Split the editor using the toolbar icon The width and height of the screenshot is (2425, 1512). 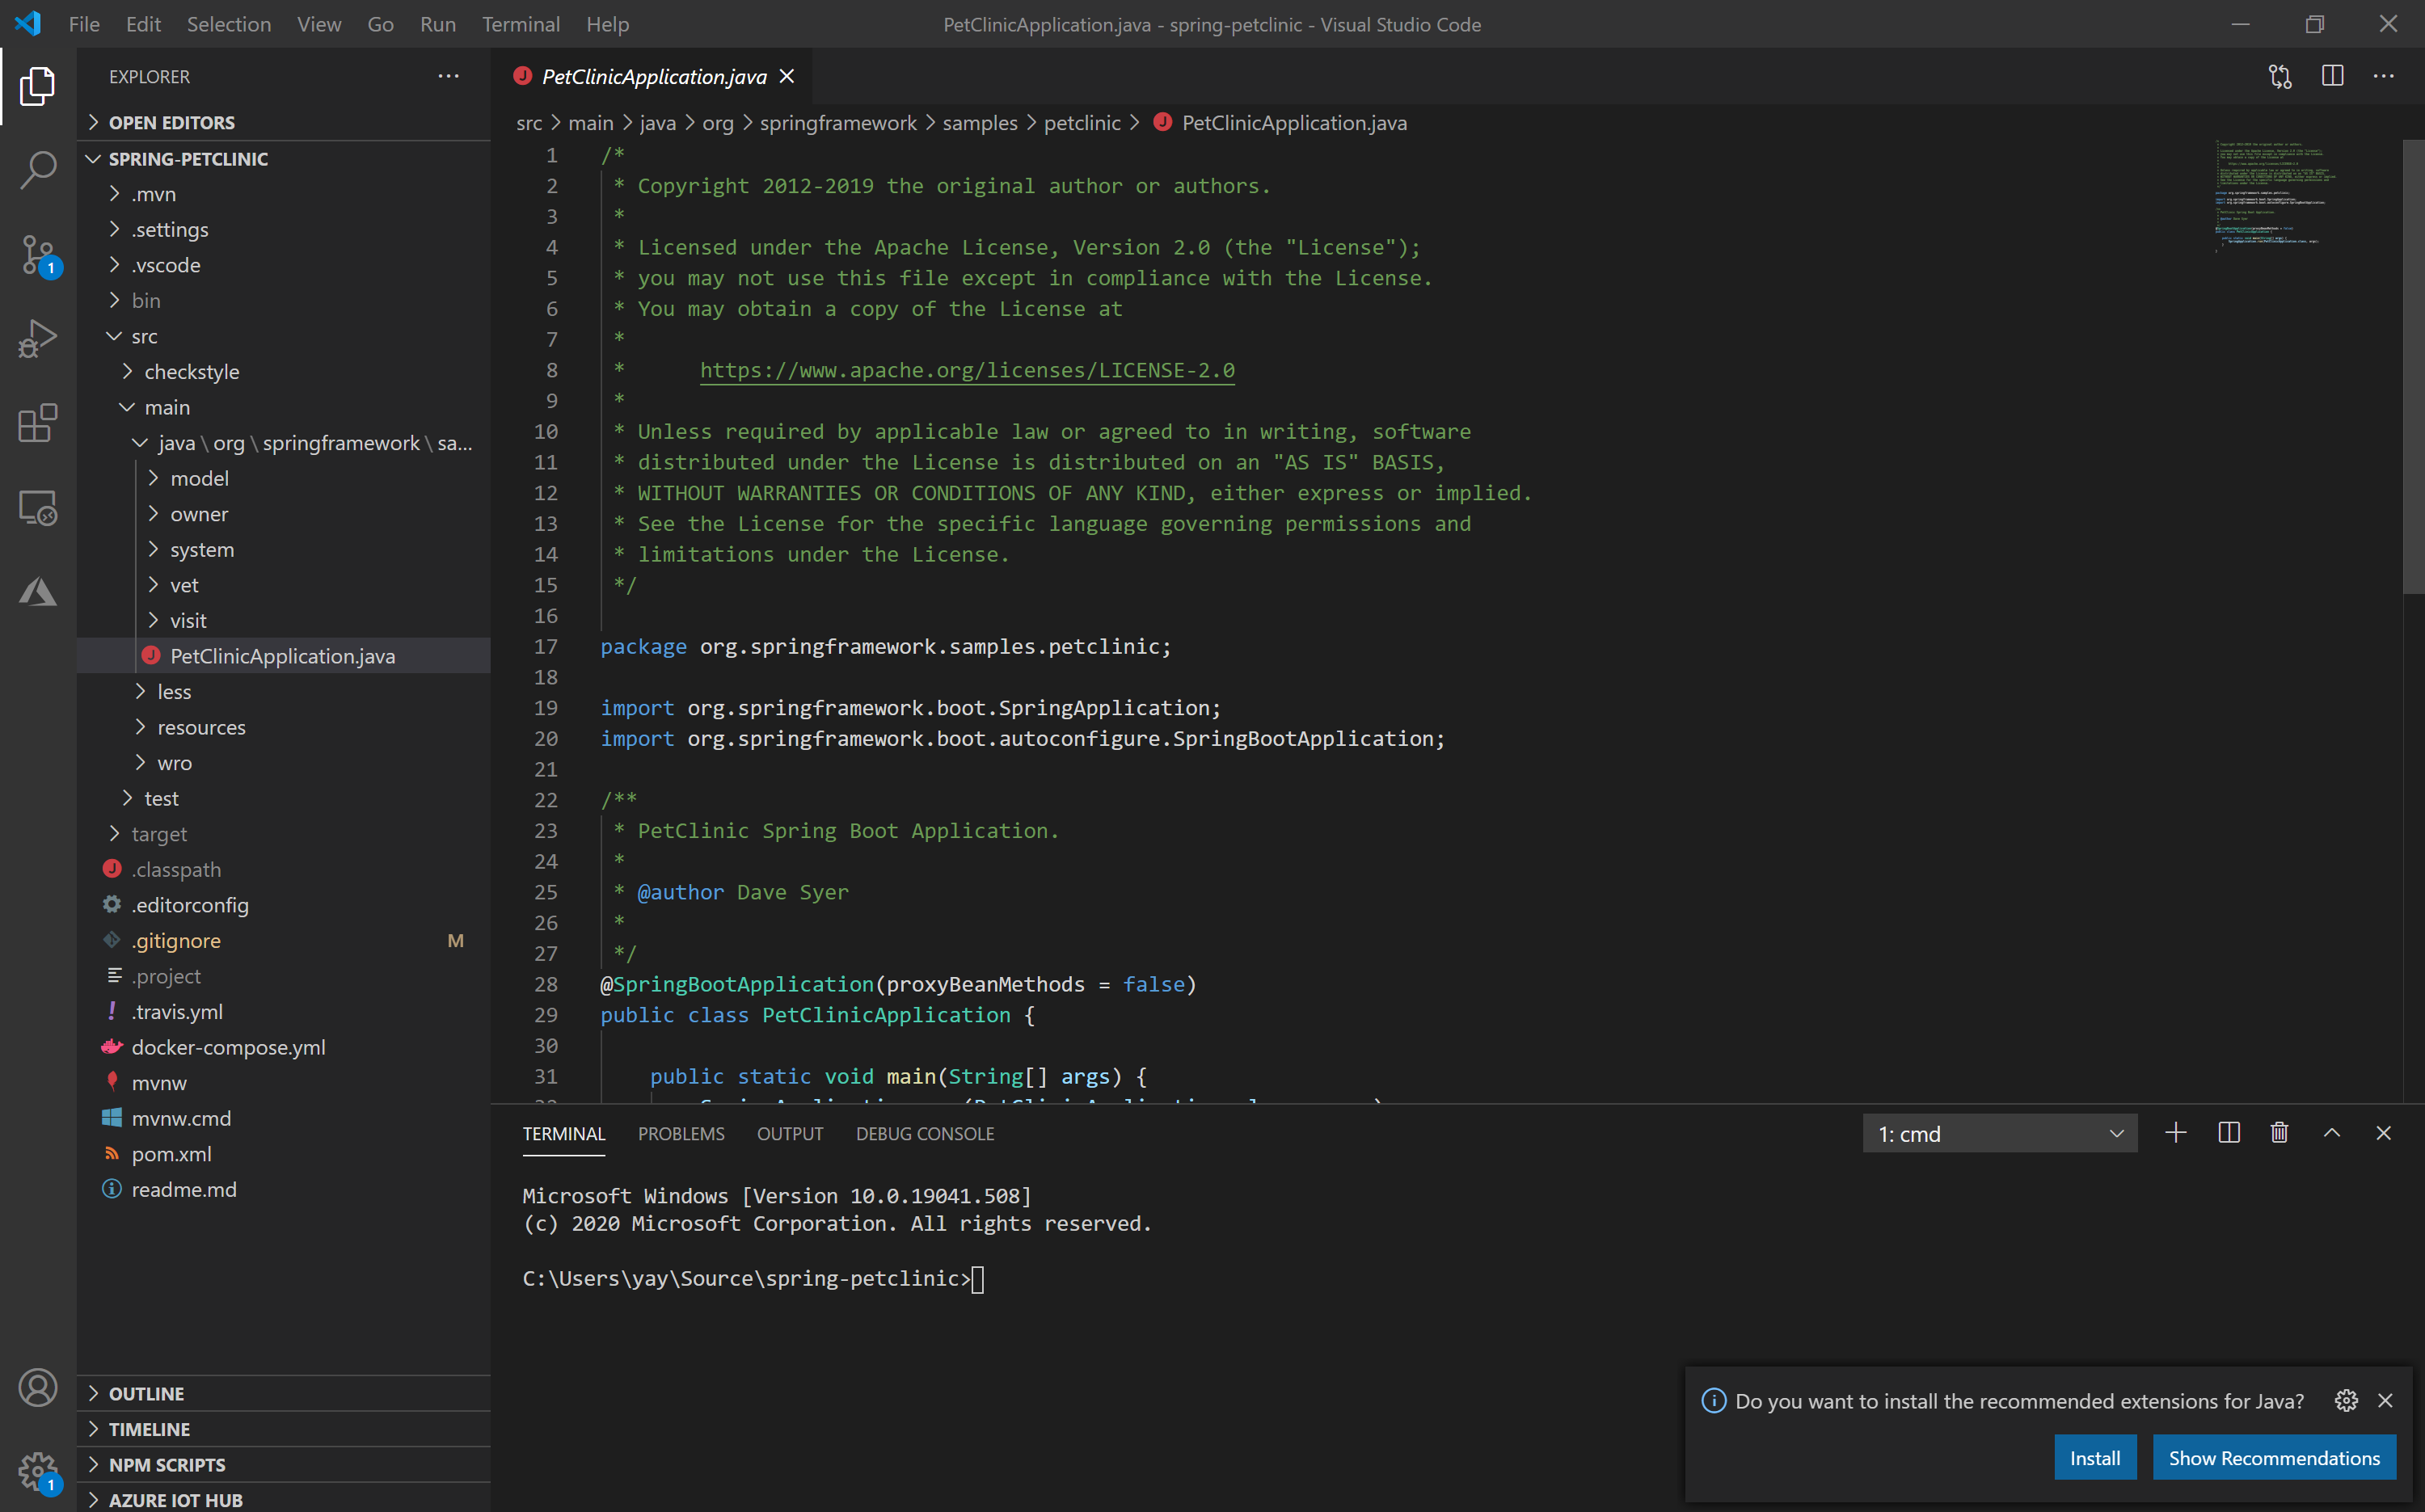click(2331, 76)
